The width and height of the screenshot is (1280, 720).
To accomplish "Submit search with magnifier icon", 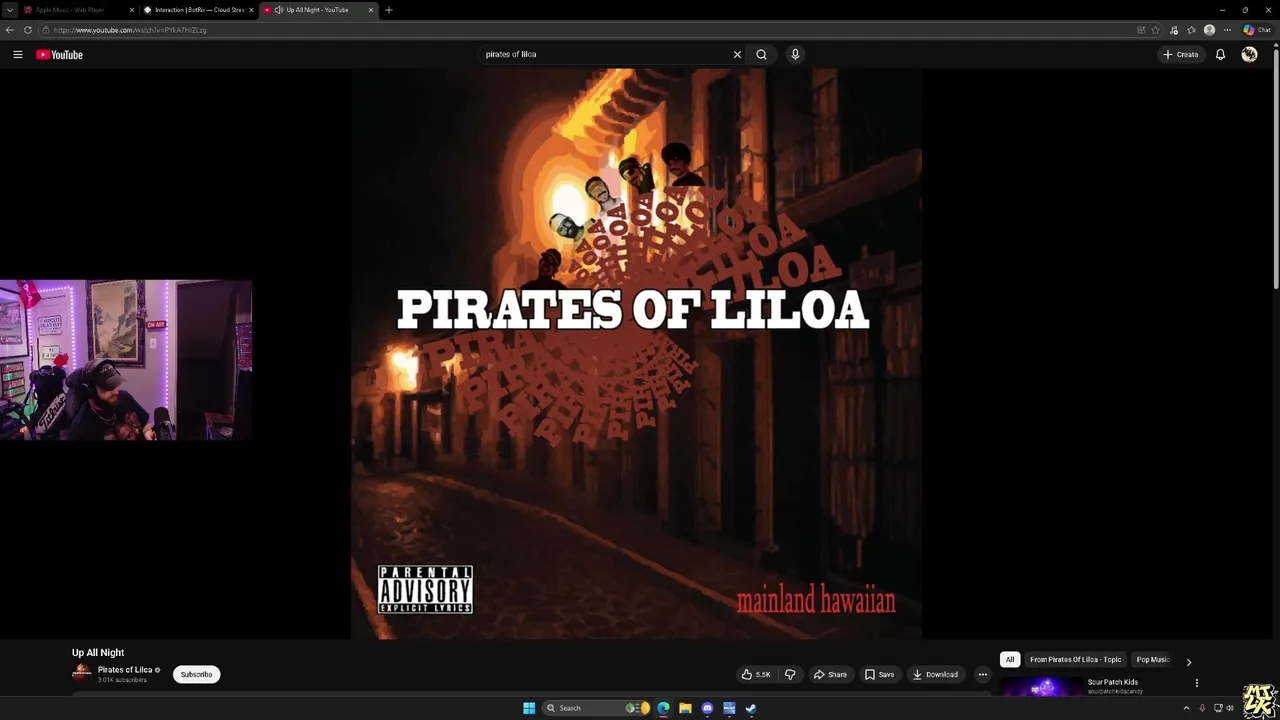I will point(761,55).
